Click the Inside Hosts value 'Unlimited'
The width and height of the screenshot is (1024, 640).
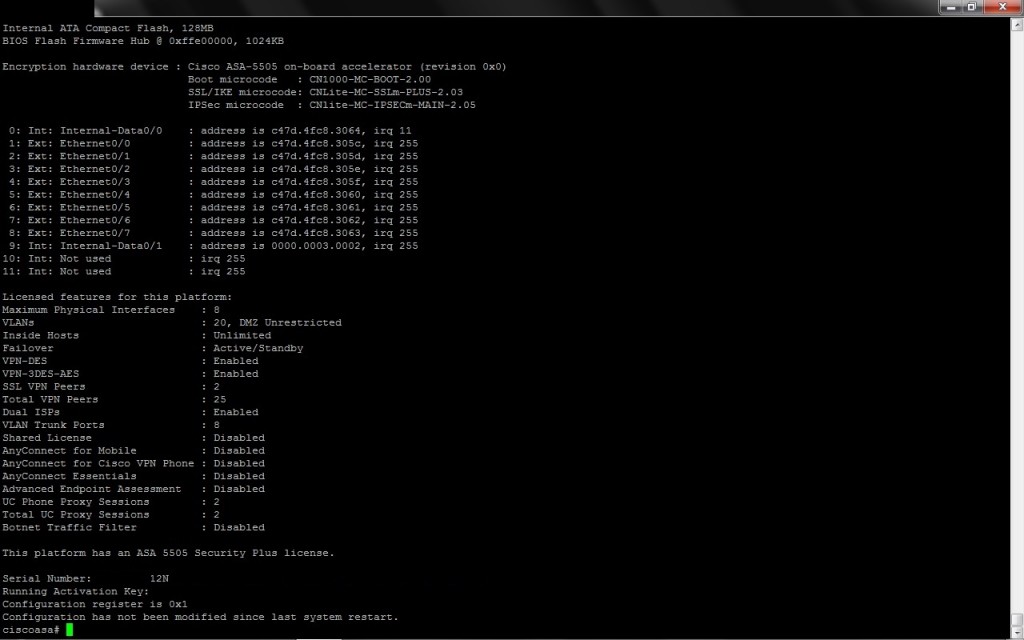tap(242, 335)
